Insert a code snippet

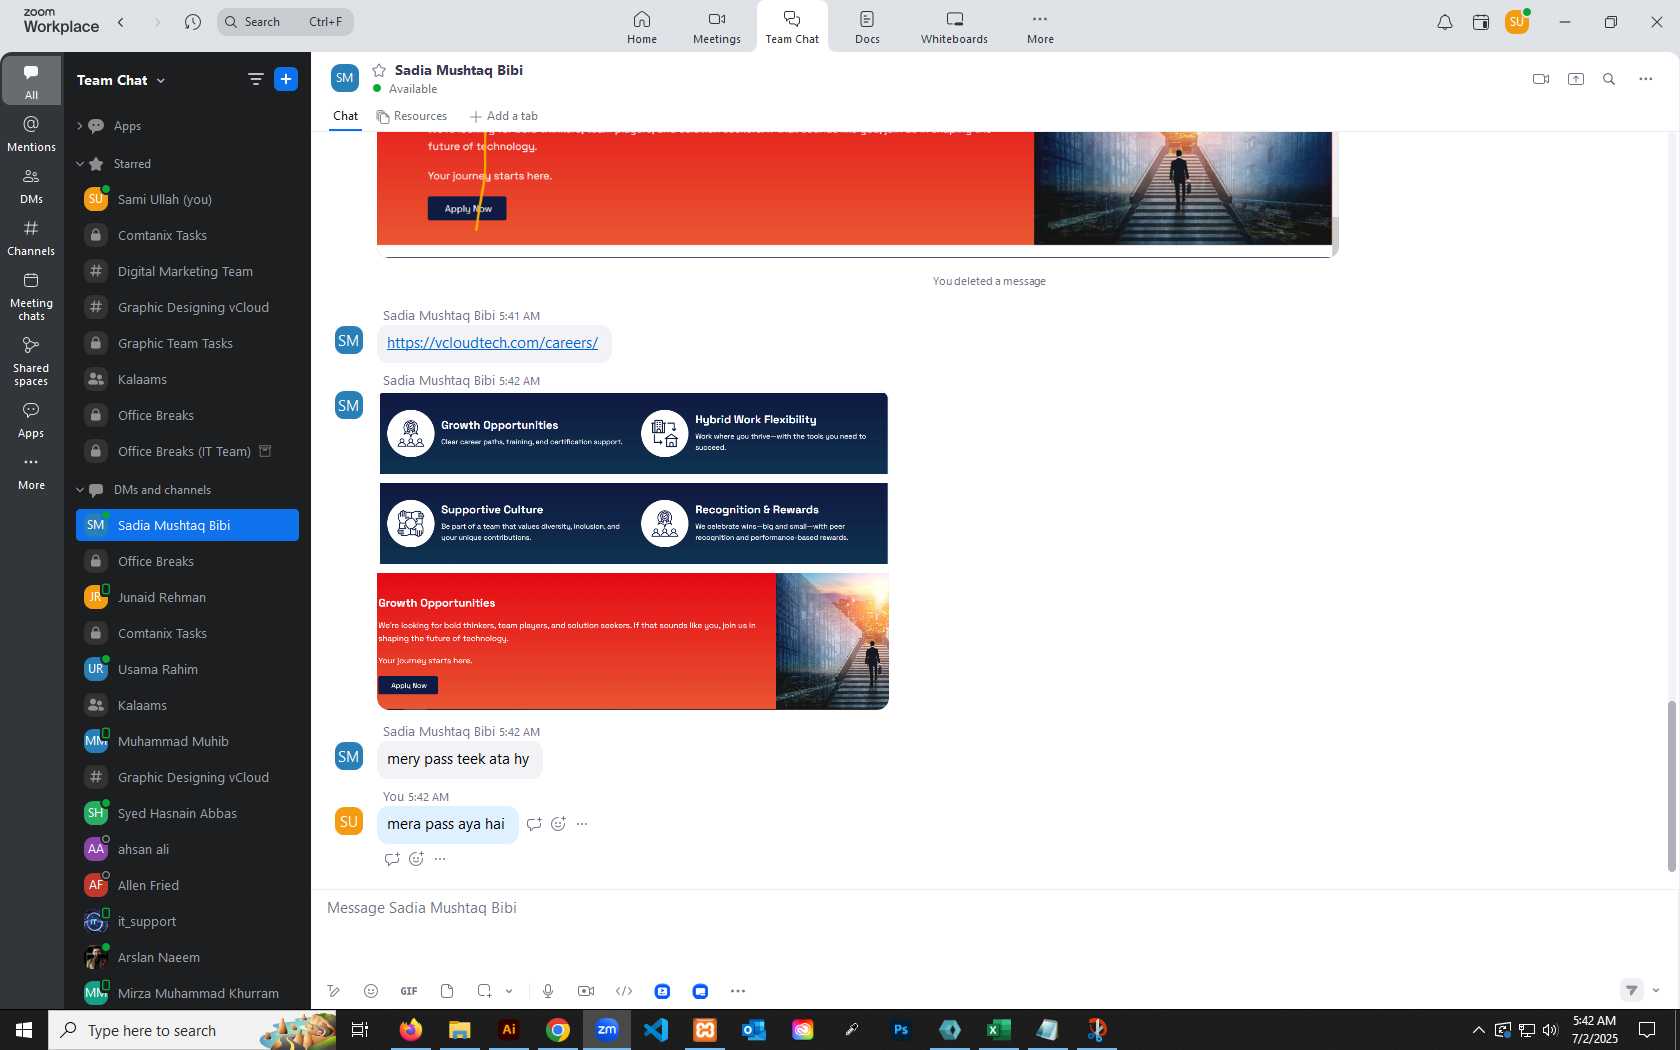(624, 991)
